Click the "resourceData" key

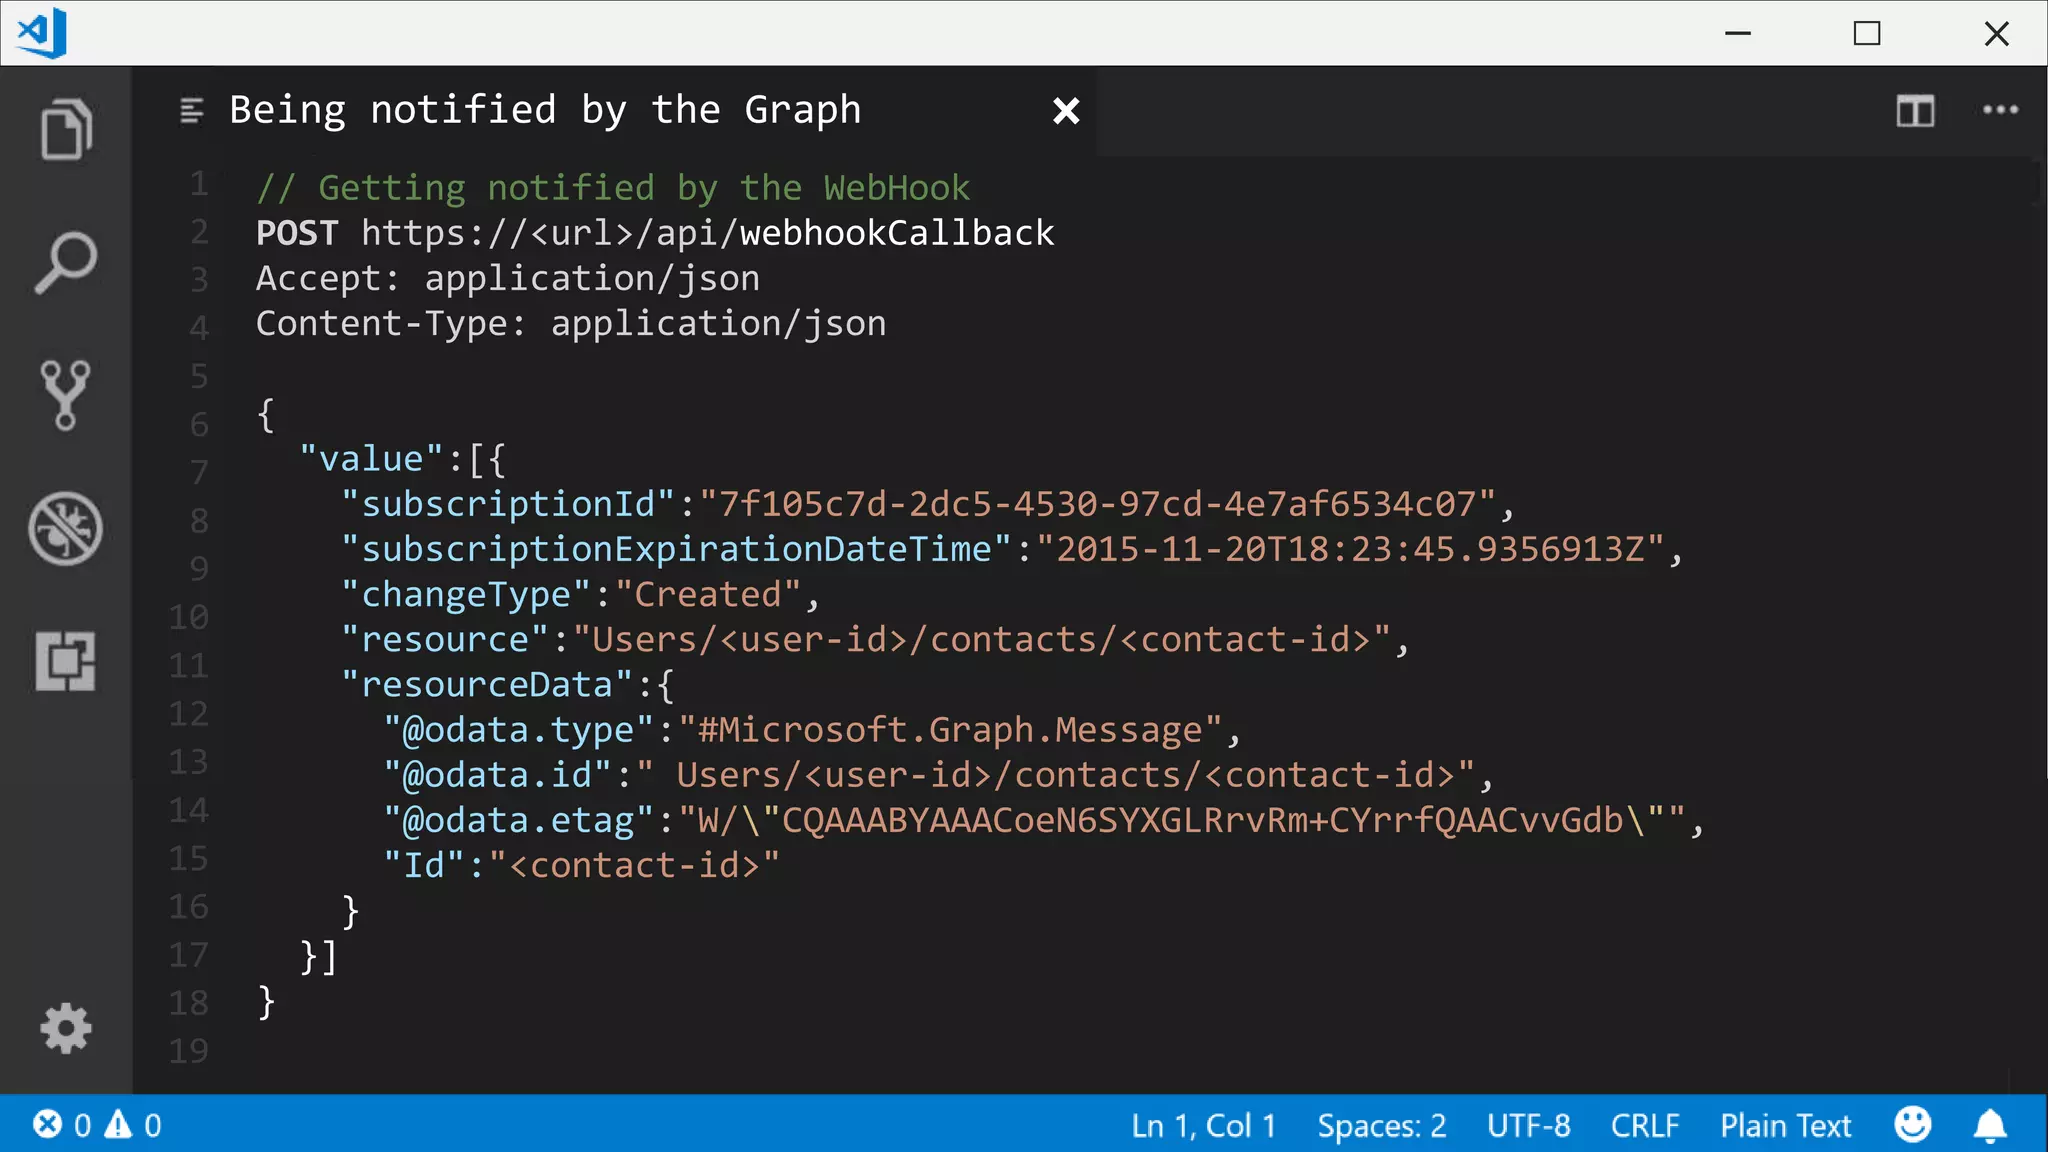[x=487, y=685]
